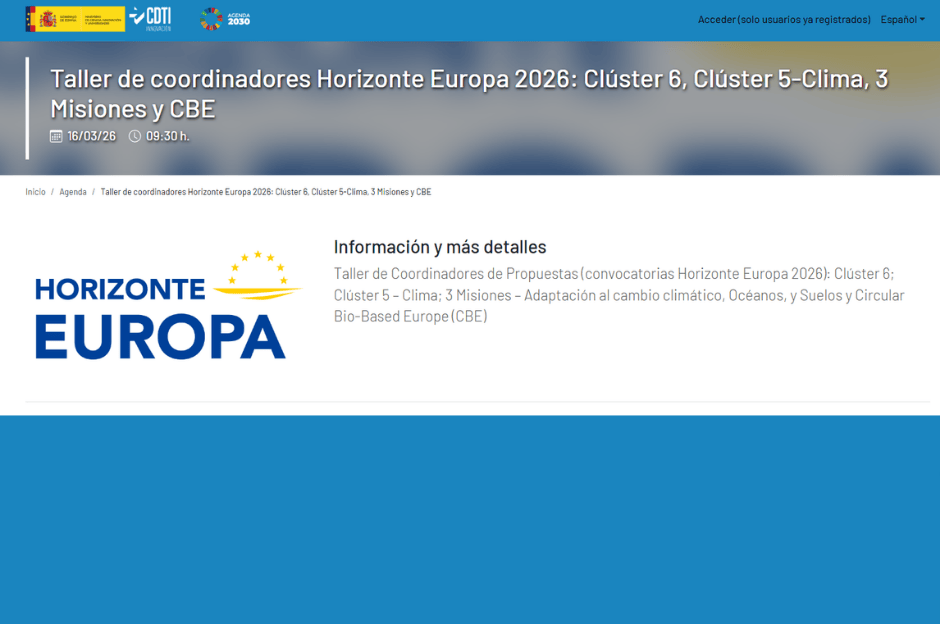
Task: Click the 'Información y más detalles' heading
Action: pos(440,247)
